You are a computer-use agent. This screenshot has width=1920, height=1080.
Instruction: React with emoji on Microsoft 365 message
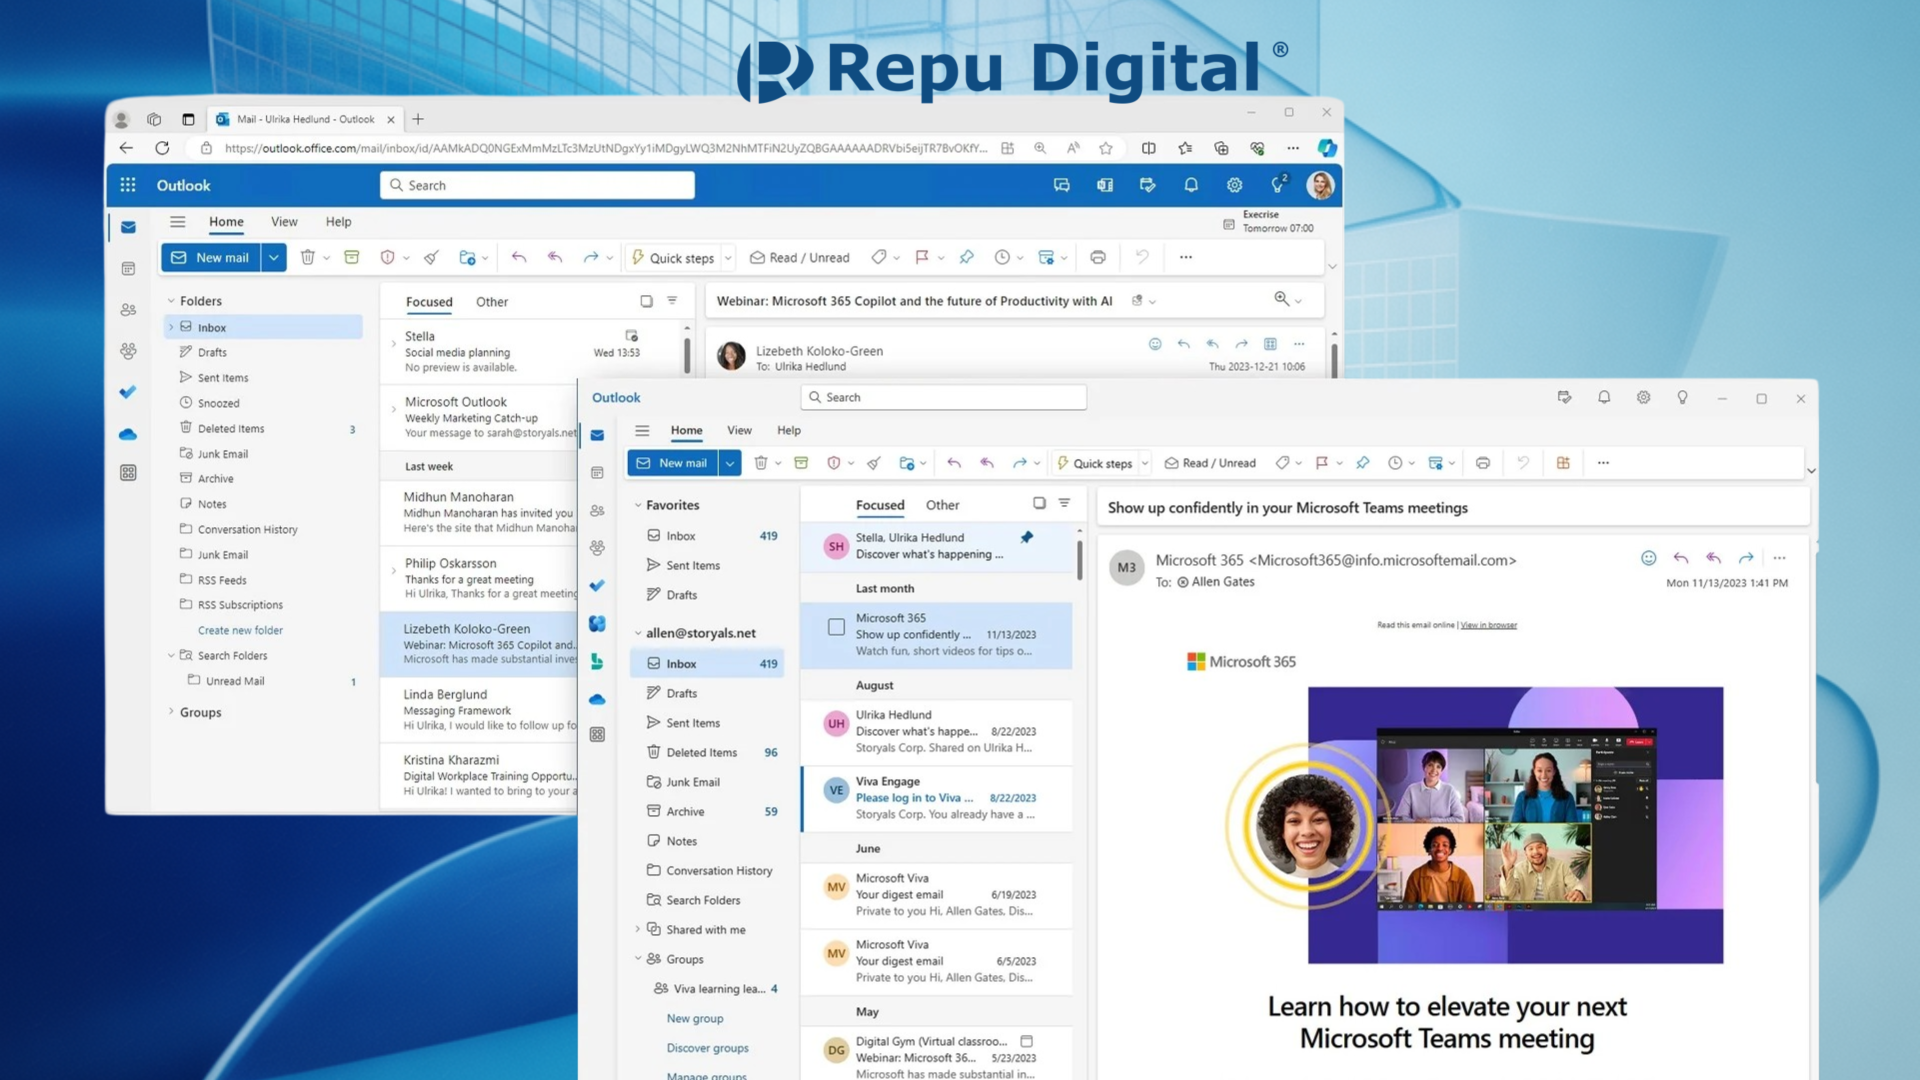coord(1649,558)
